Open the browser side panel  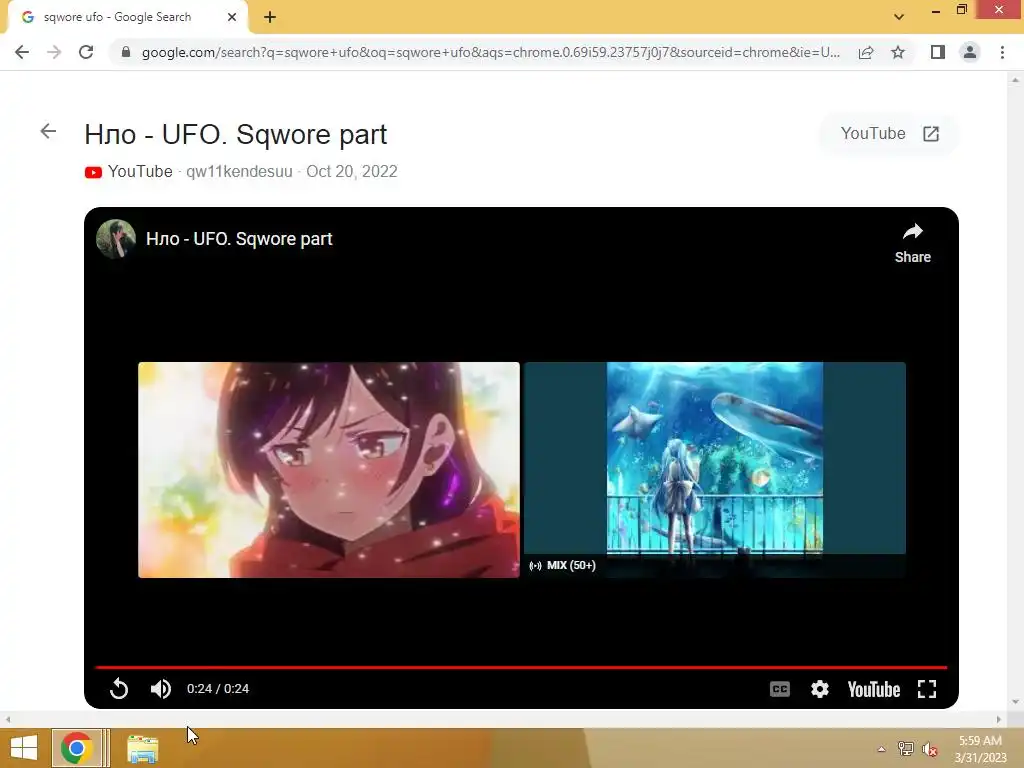pos(938,52)
